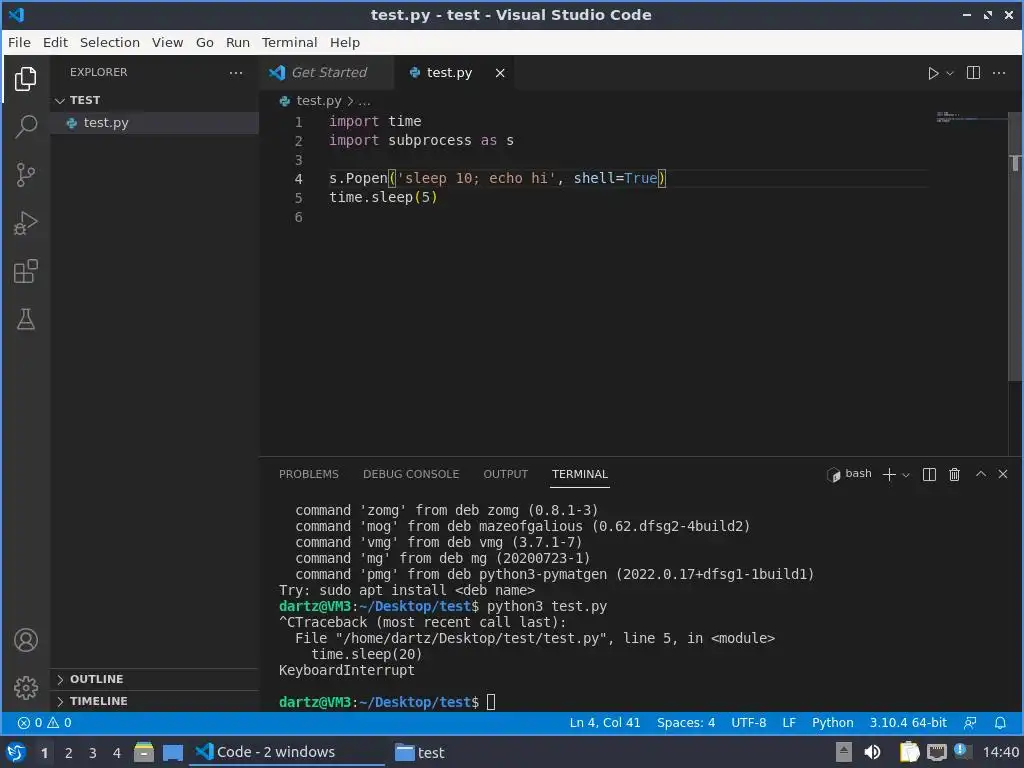
Task: Open the Extensions view icon
Action: click(x=25, y=271)
